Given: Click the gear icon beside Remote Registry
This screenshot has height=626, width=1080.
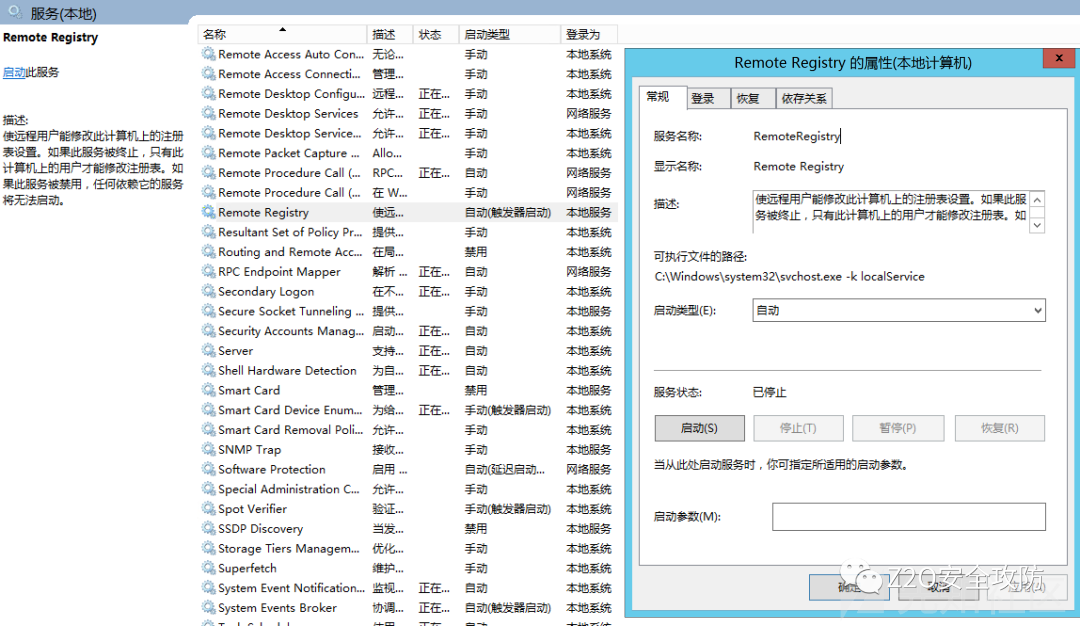Looking at the screenshot, I should click(x=208, y=212).
